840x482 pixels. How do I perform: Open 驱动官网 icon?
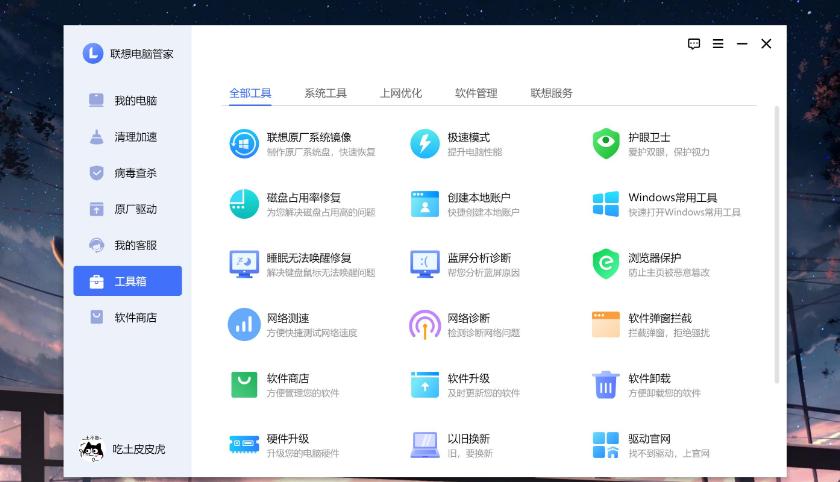[x=606, y=445]
